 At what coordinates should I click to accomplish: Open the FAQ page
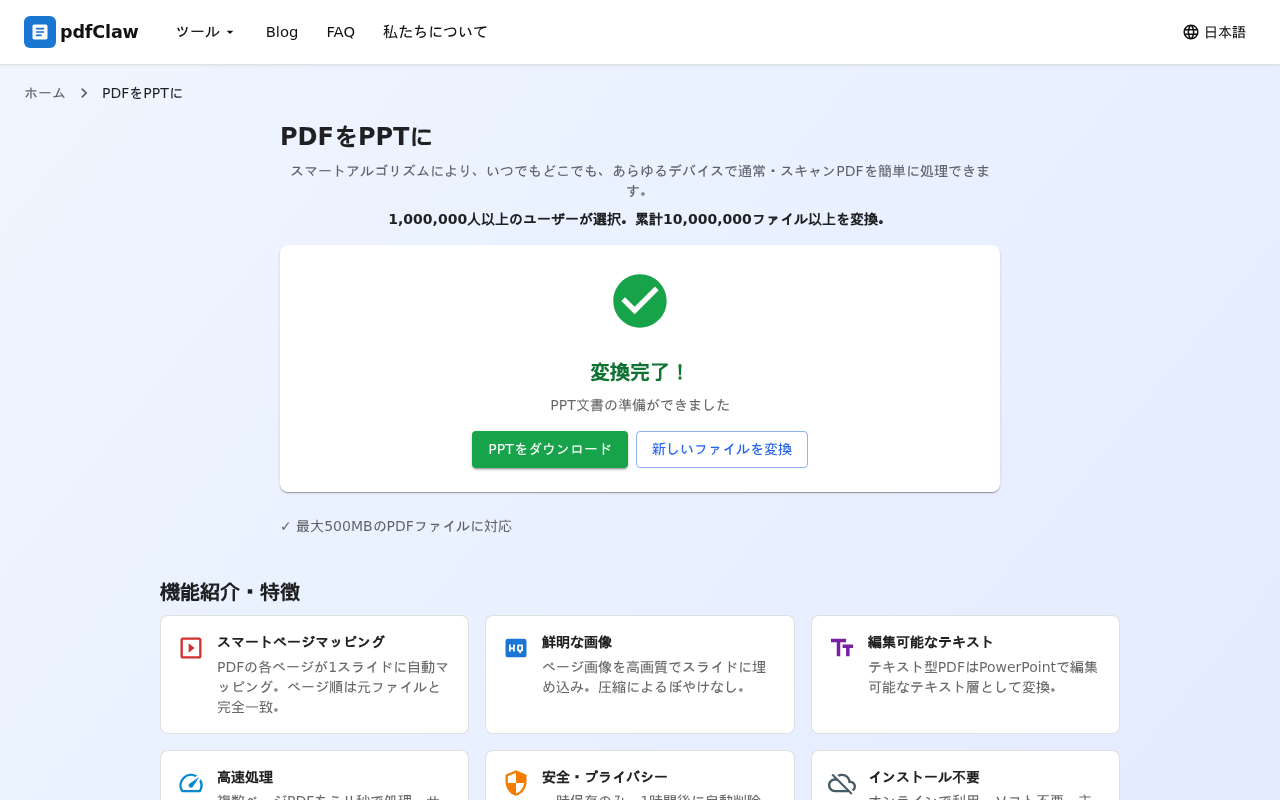click(x=340, y=31)
